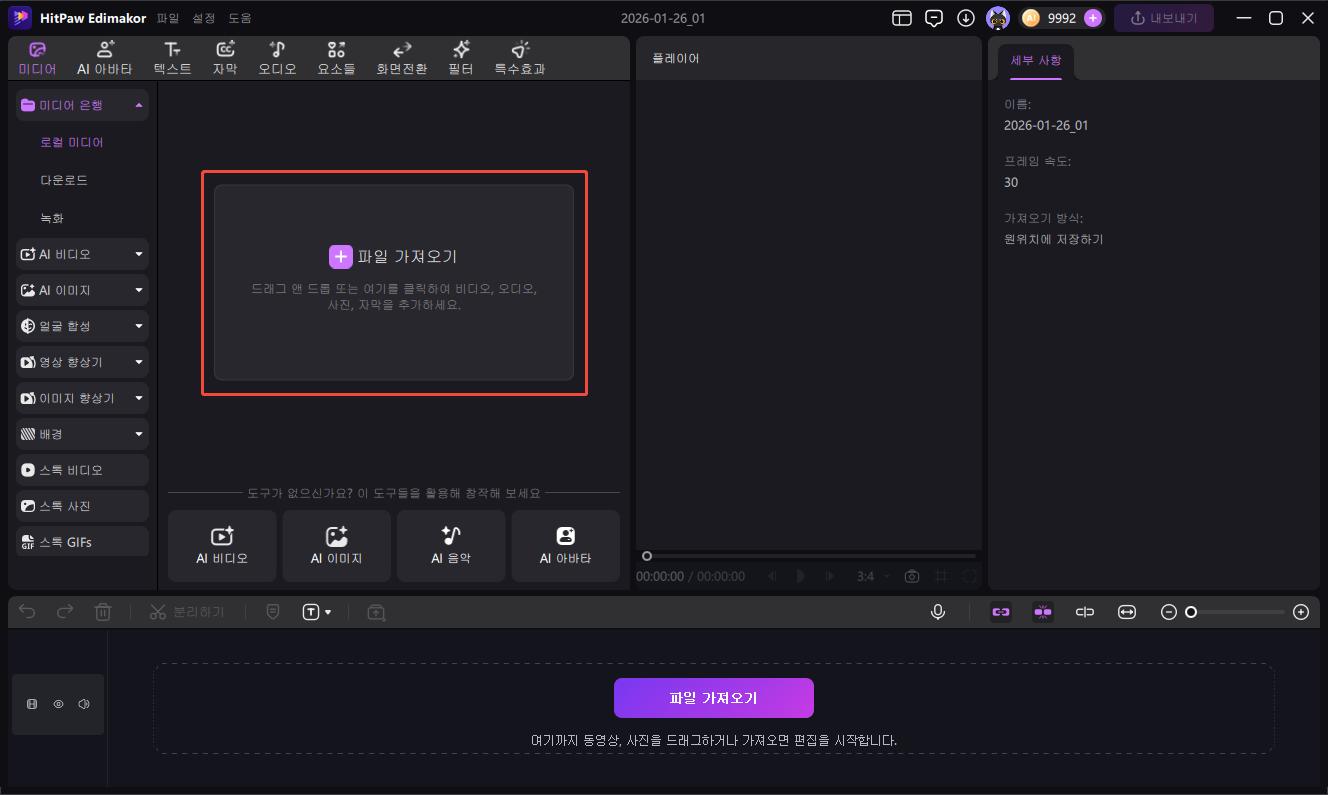The height and width of the screenshot is (795, 1328).
Task: Open the 특수효과 (Effects) tab
Action: pyautogui.click(x=520, y=59)
